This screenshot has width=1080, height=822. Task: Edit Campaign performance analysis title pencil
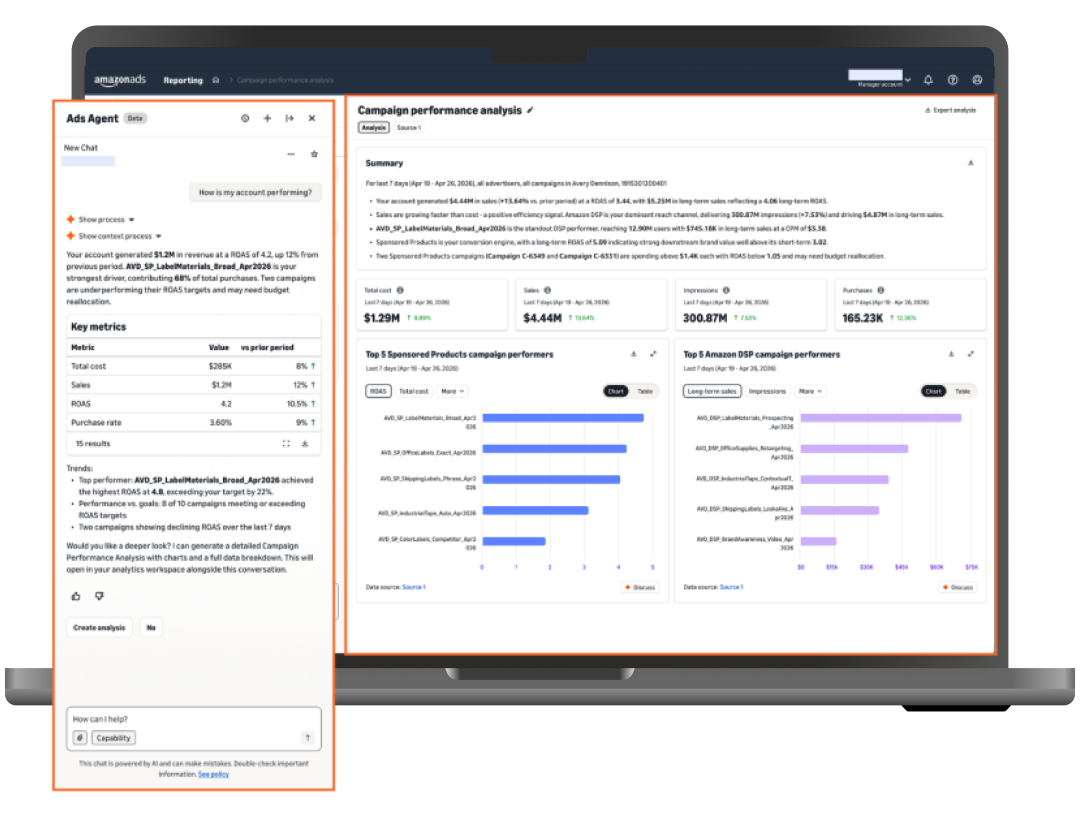click(x=530, y=110)
